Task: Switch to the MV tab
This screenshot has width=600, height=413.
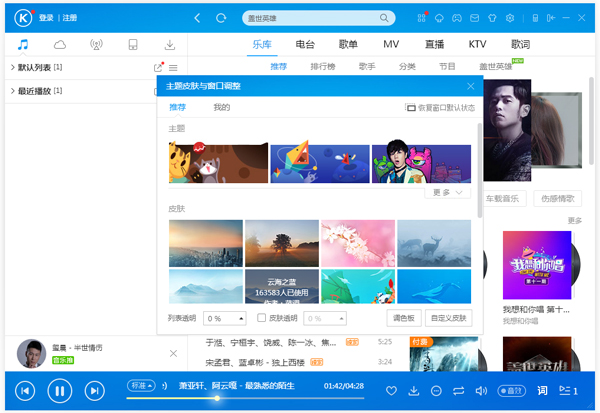Action: coord(391,45)
